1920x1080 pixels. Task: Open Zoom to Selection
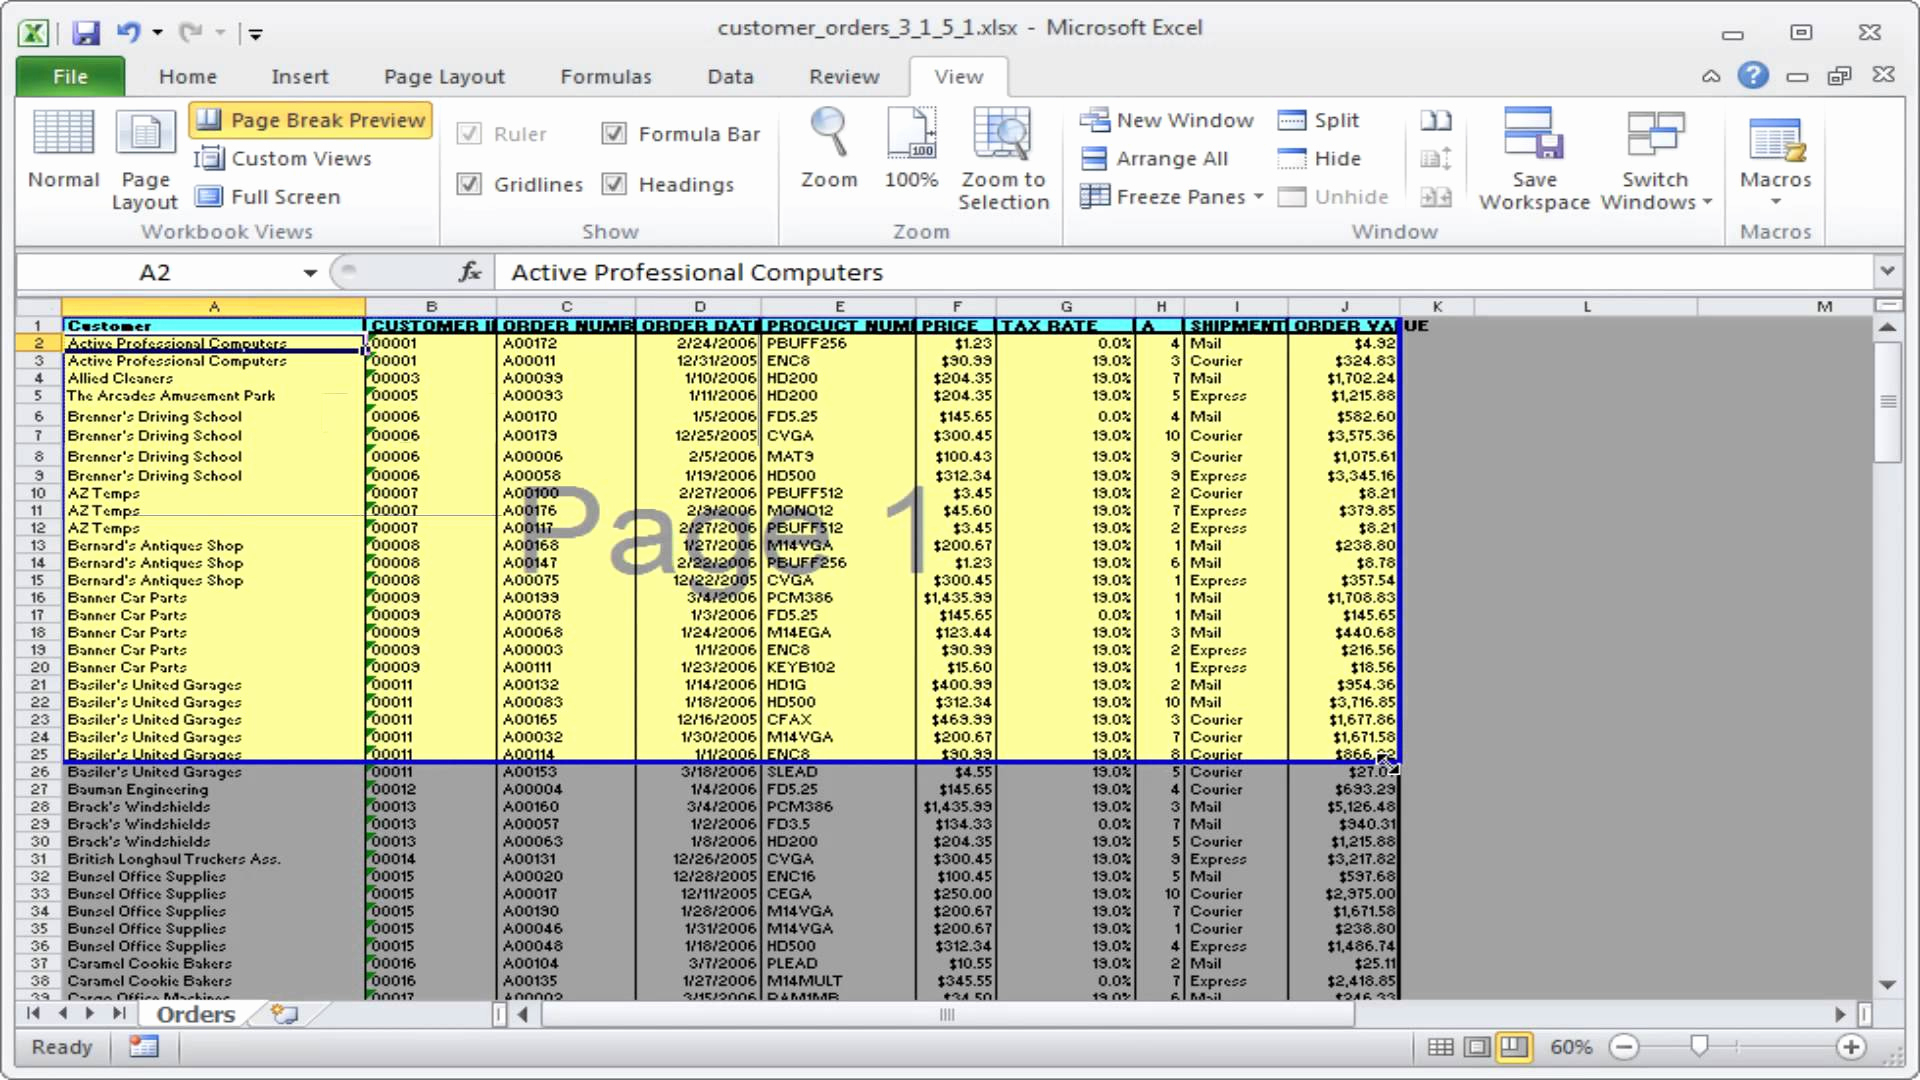(1003, 160)
